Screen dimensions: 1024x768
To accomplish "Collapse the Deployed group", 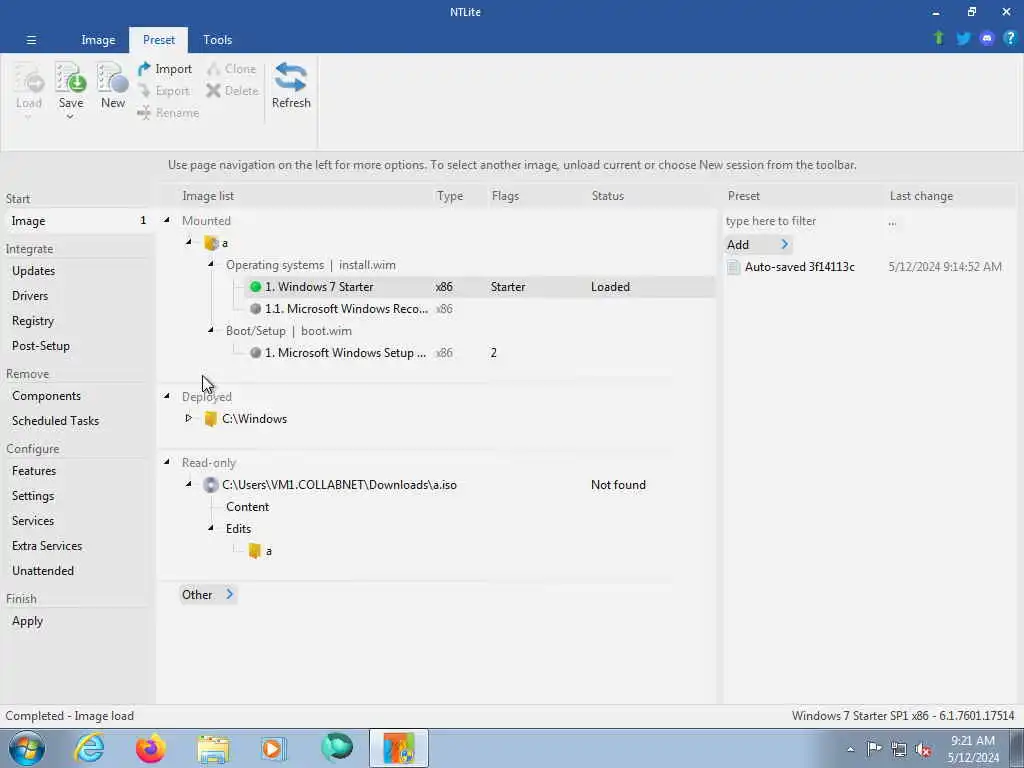I will (167, 396).
